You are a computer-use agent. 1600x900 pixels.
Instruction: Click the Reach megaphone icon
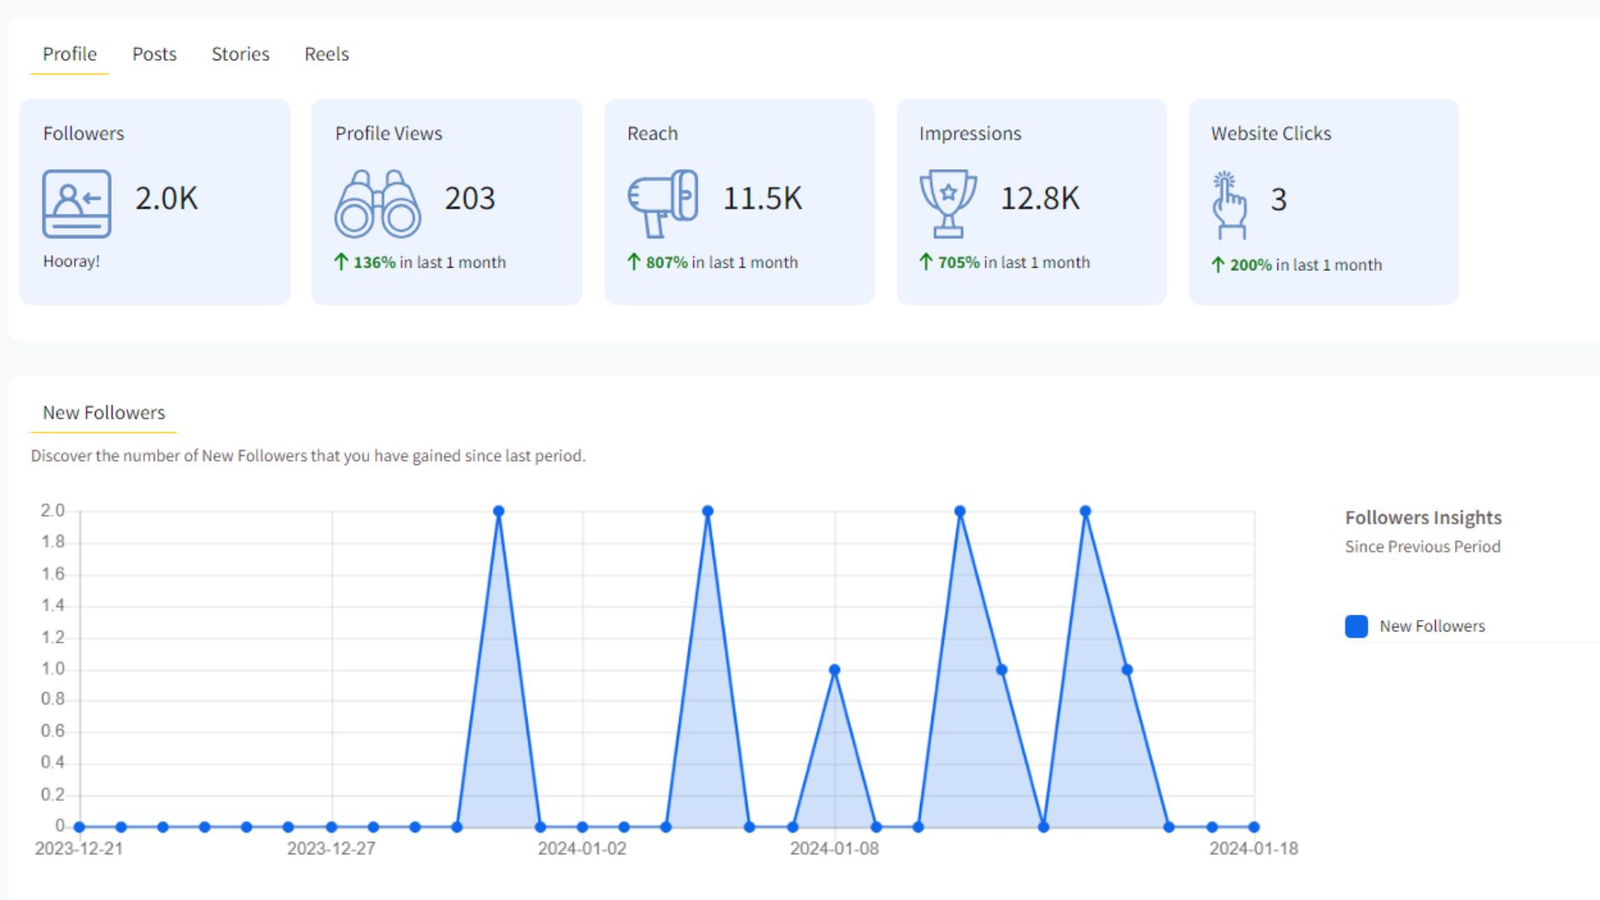pos(662,203)
